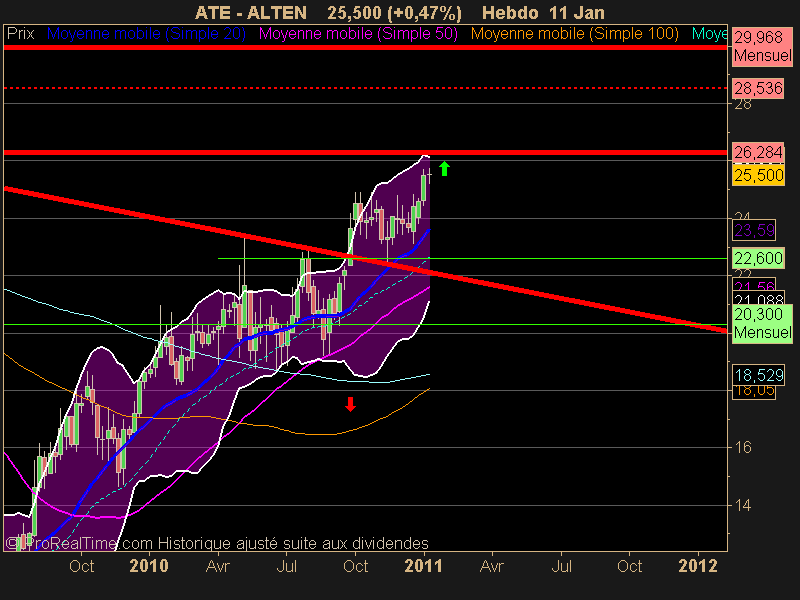Click the yellow "25,500" current price label
The image size is (800, 600).
pos(758,175)
